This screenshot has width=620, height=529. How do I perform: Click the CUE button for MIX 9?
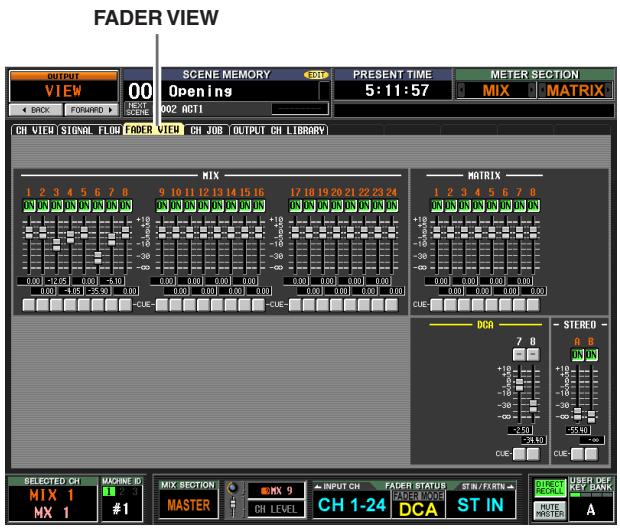162,305
